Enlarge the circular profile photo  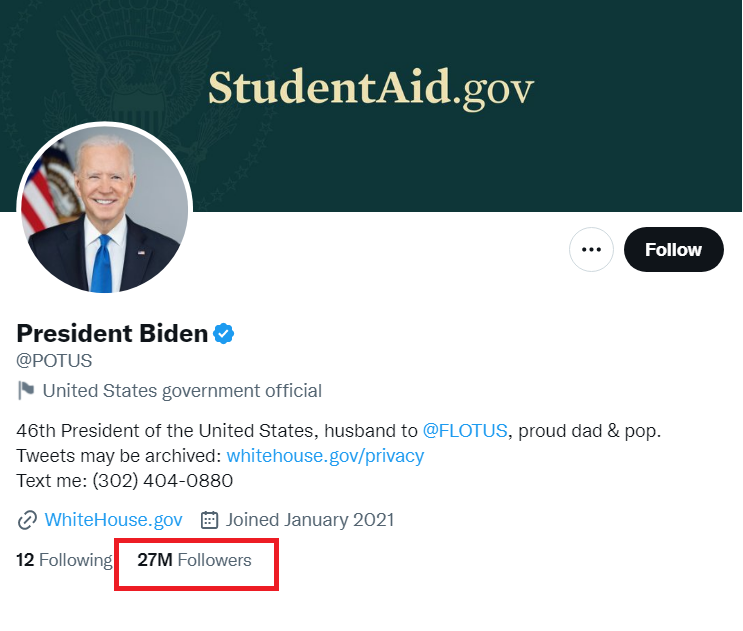pyautogui.click(x=104, y=209)
